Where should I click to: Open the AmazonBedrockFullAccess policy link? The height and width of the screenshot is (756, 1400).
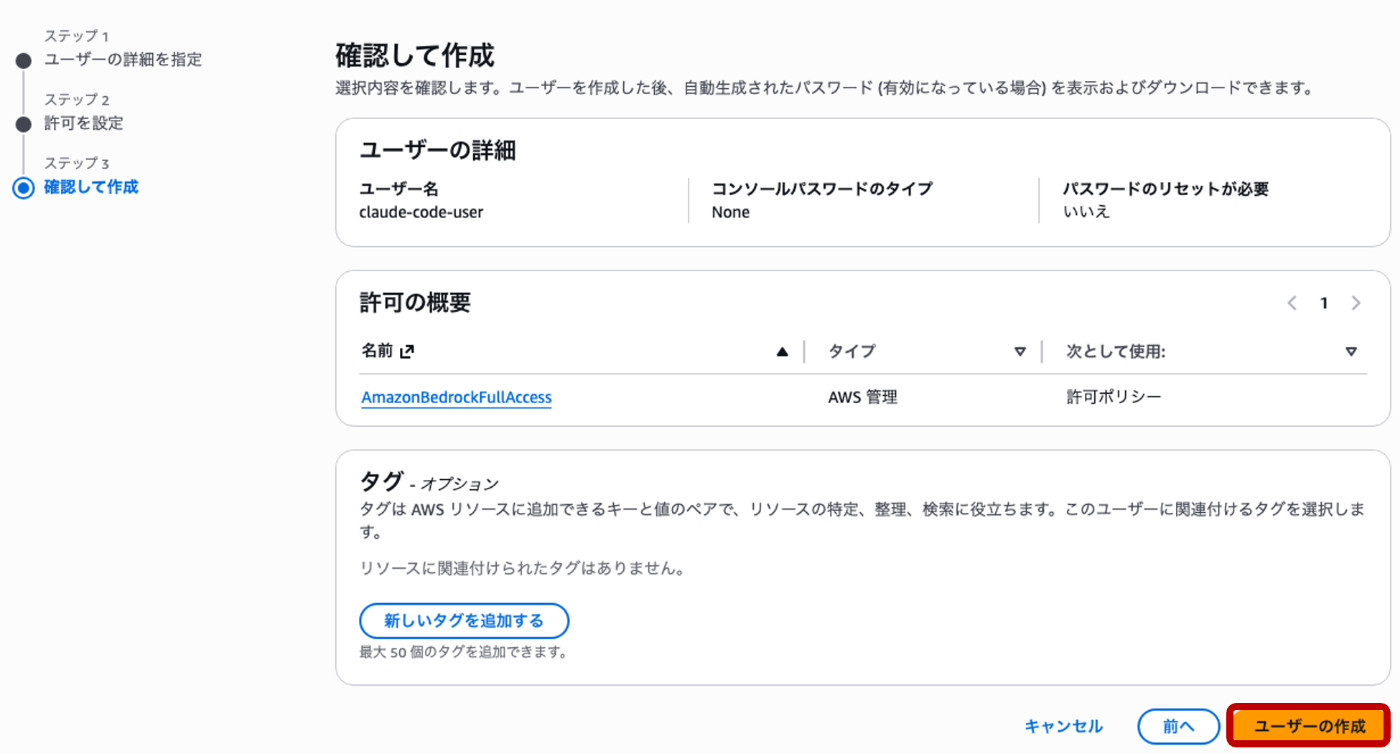pos(456,398)
